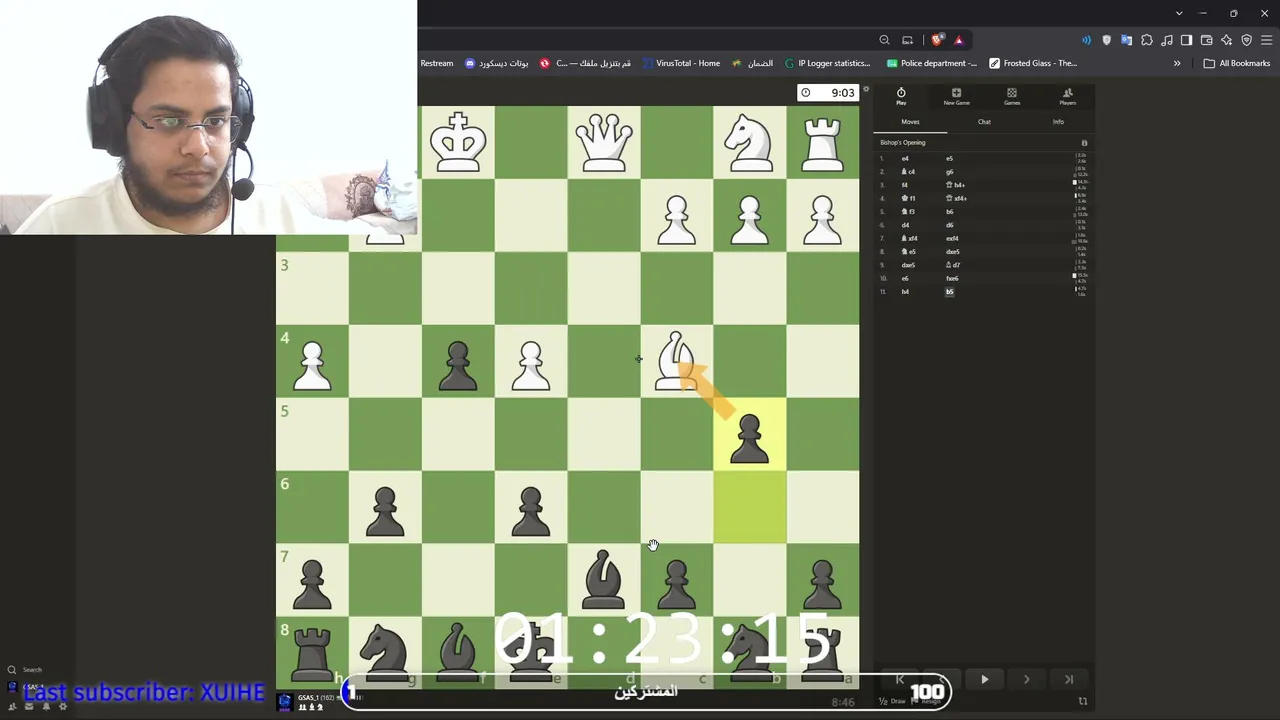Switch to the Info tab
Image resolution: width=1280 pixels, height=720 pixels.
tap(1058, 122)
